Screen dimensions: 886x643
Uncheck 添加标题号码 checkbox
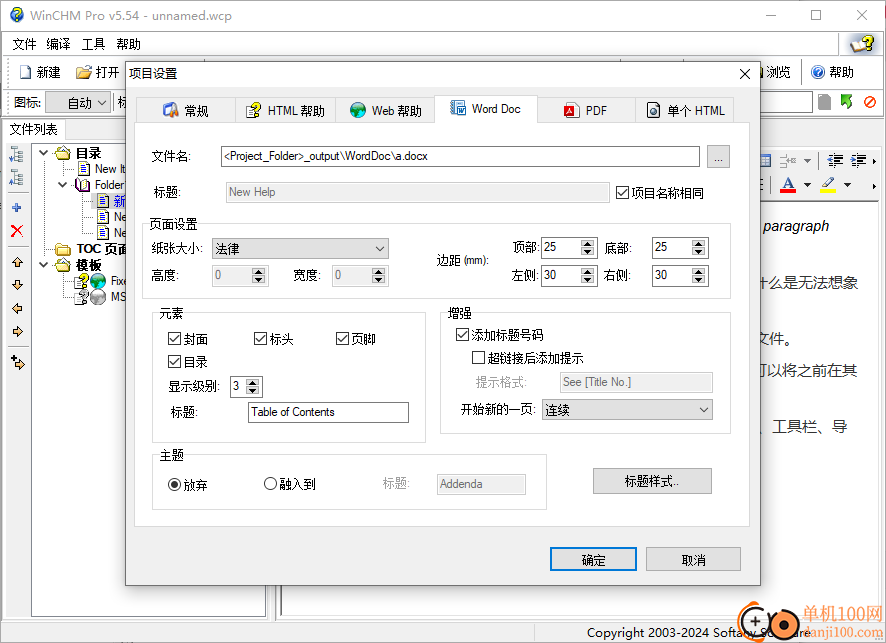[x=462, y=334]
